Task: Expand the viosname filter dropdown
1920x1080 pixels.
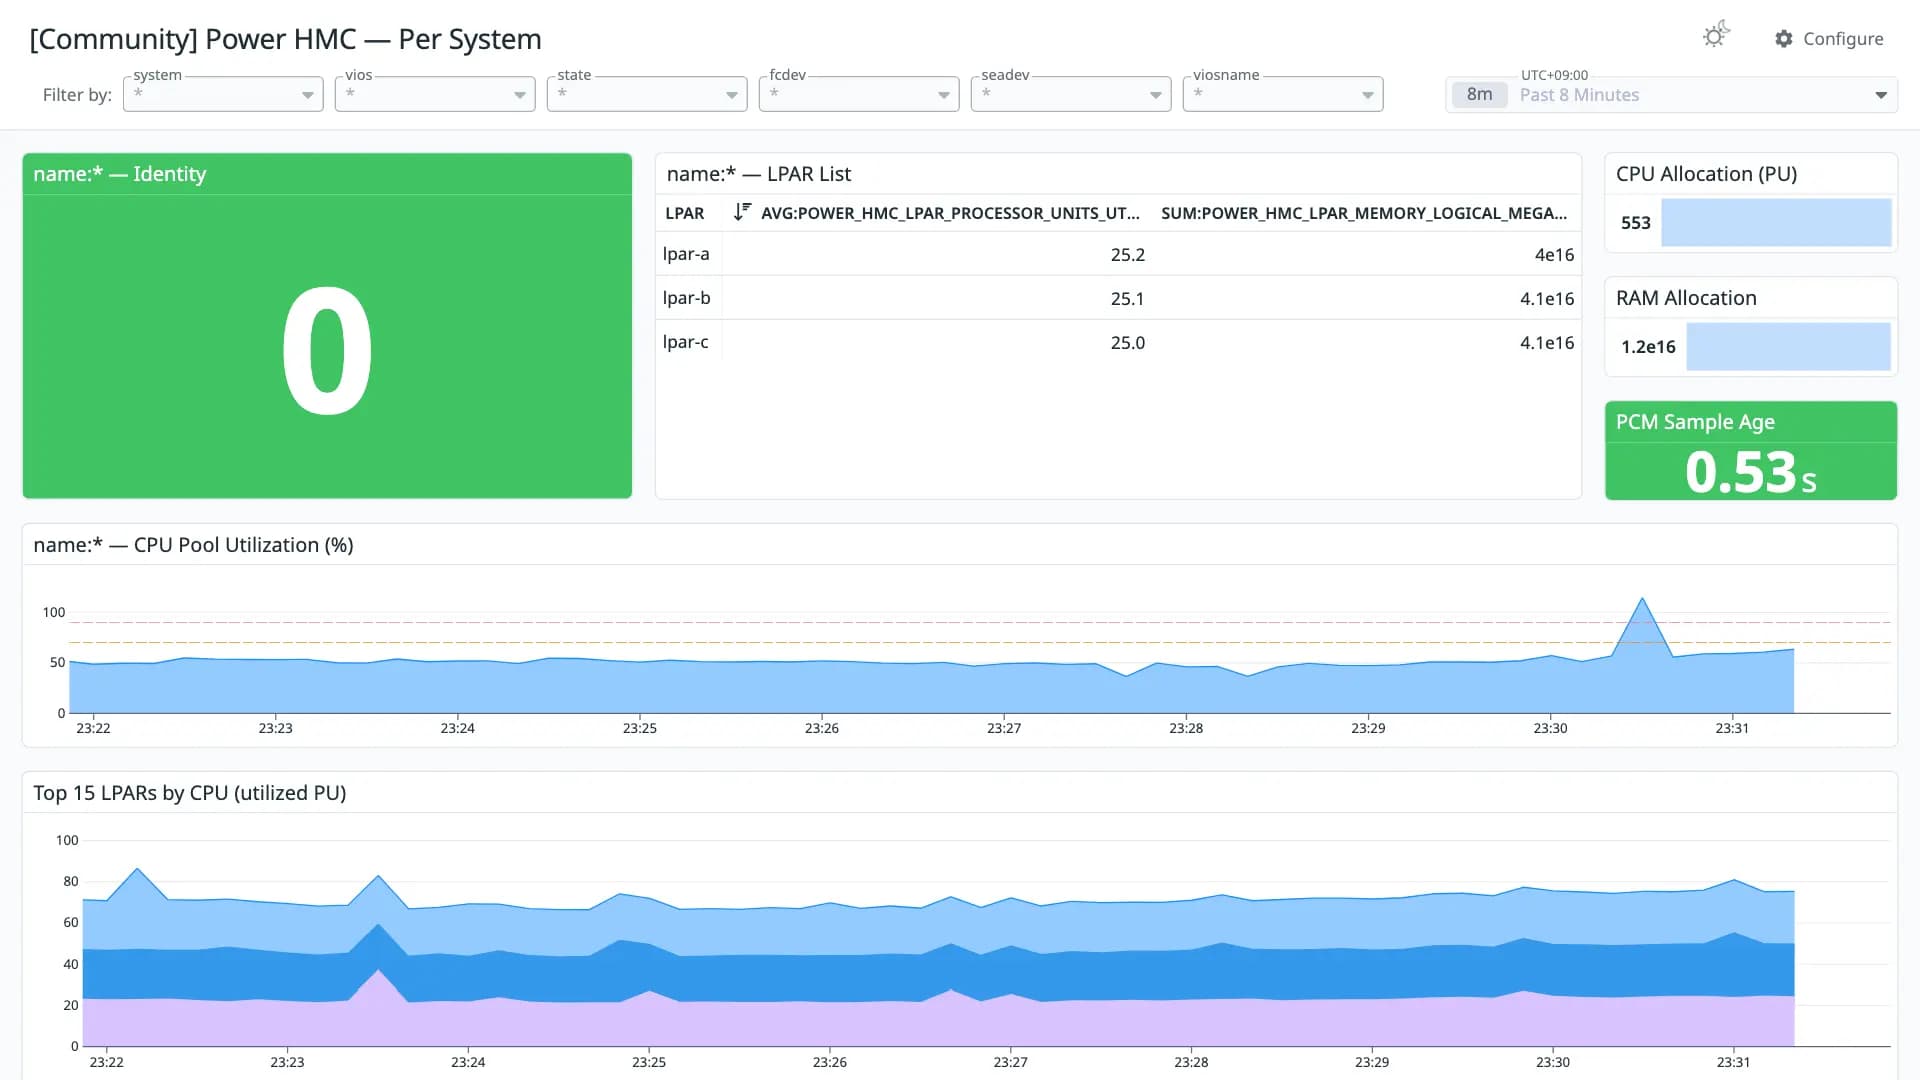Action: coord(1283,94)
